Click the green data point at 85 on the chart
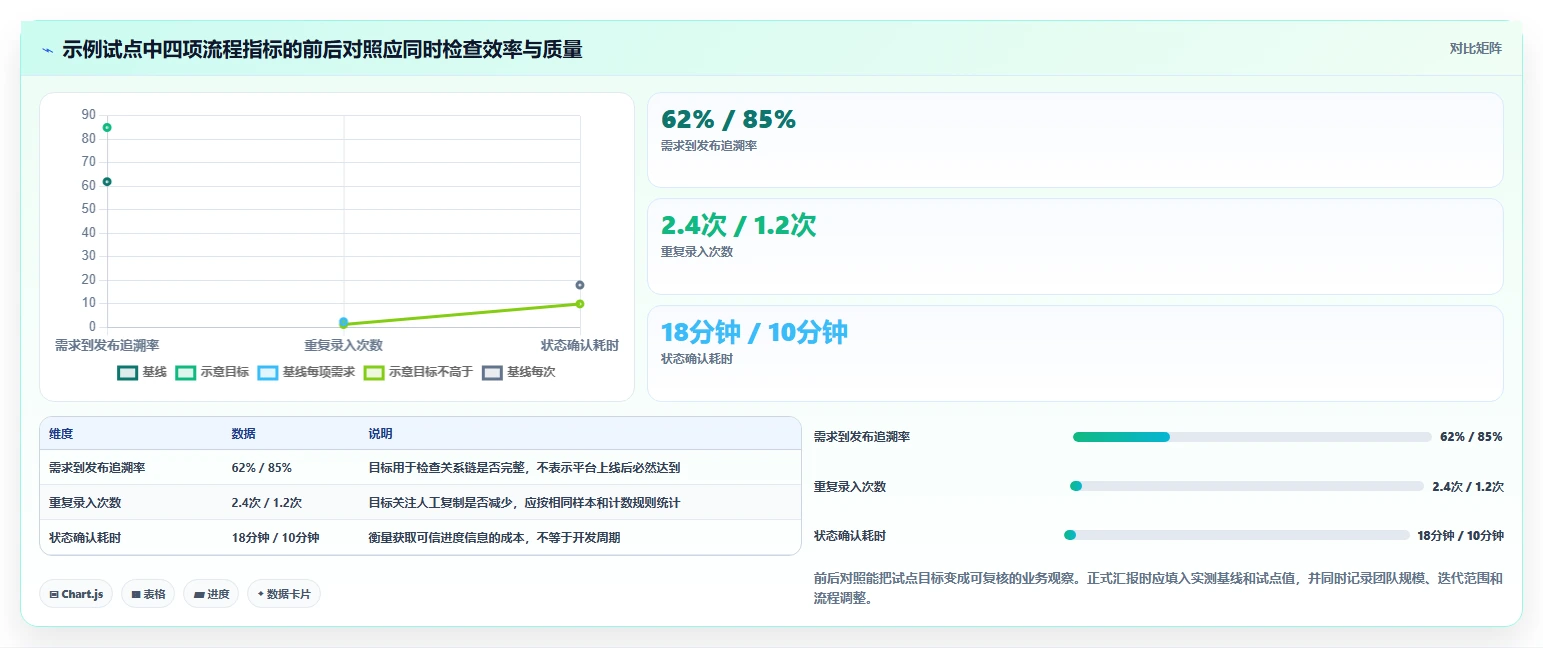This screenshot has height=648, width=1543. [x=107, y=127]
